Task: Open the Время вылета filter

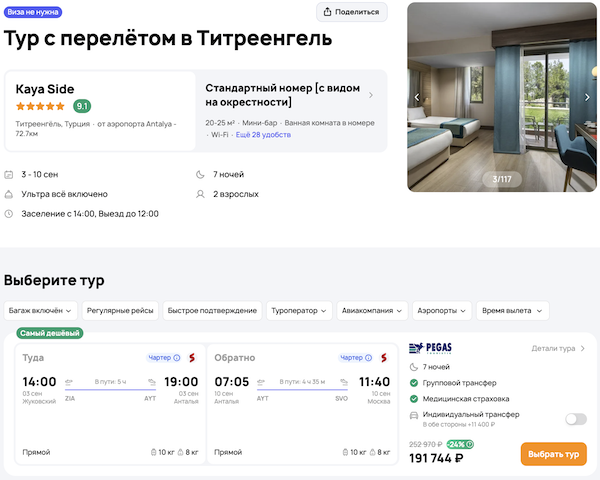Action: pyautogui.click(x=512, y=311)
